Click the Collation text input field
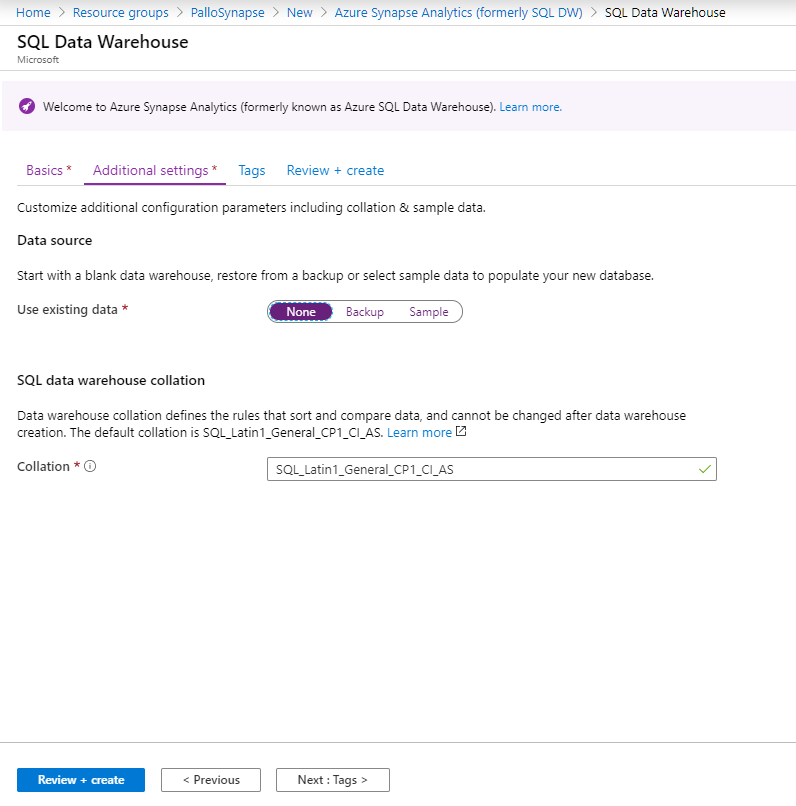The width and height of the screenshot is (796, 806). 491,469
